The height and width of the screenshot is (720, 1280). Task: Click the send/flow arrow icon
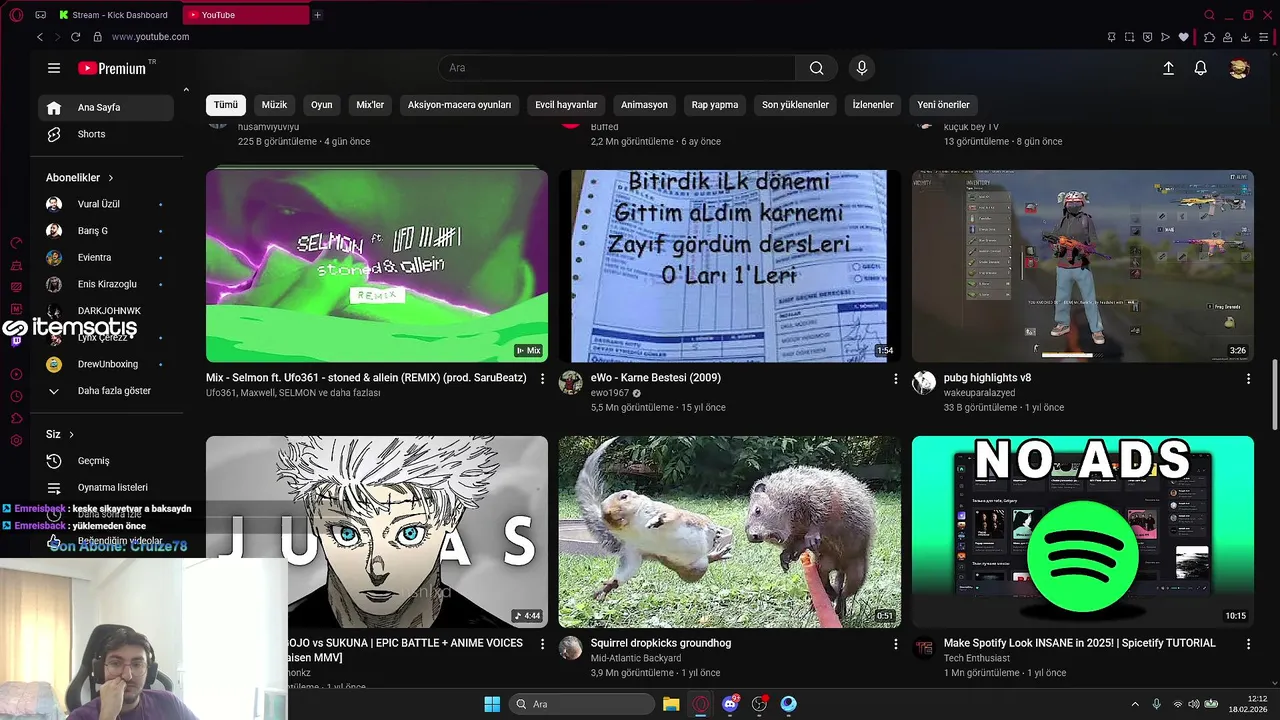(1166, 37)
